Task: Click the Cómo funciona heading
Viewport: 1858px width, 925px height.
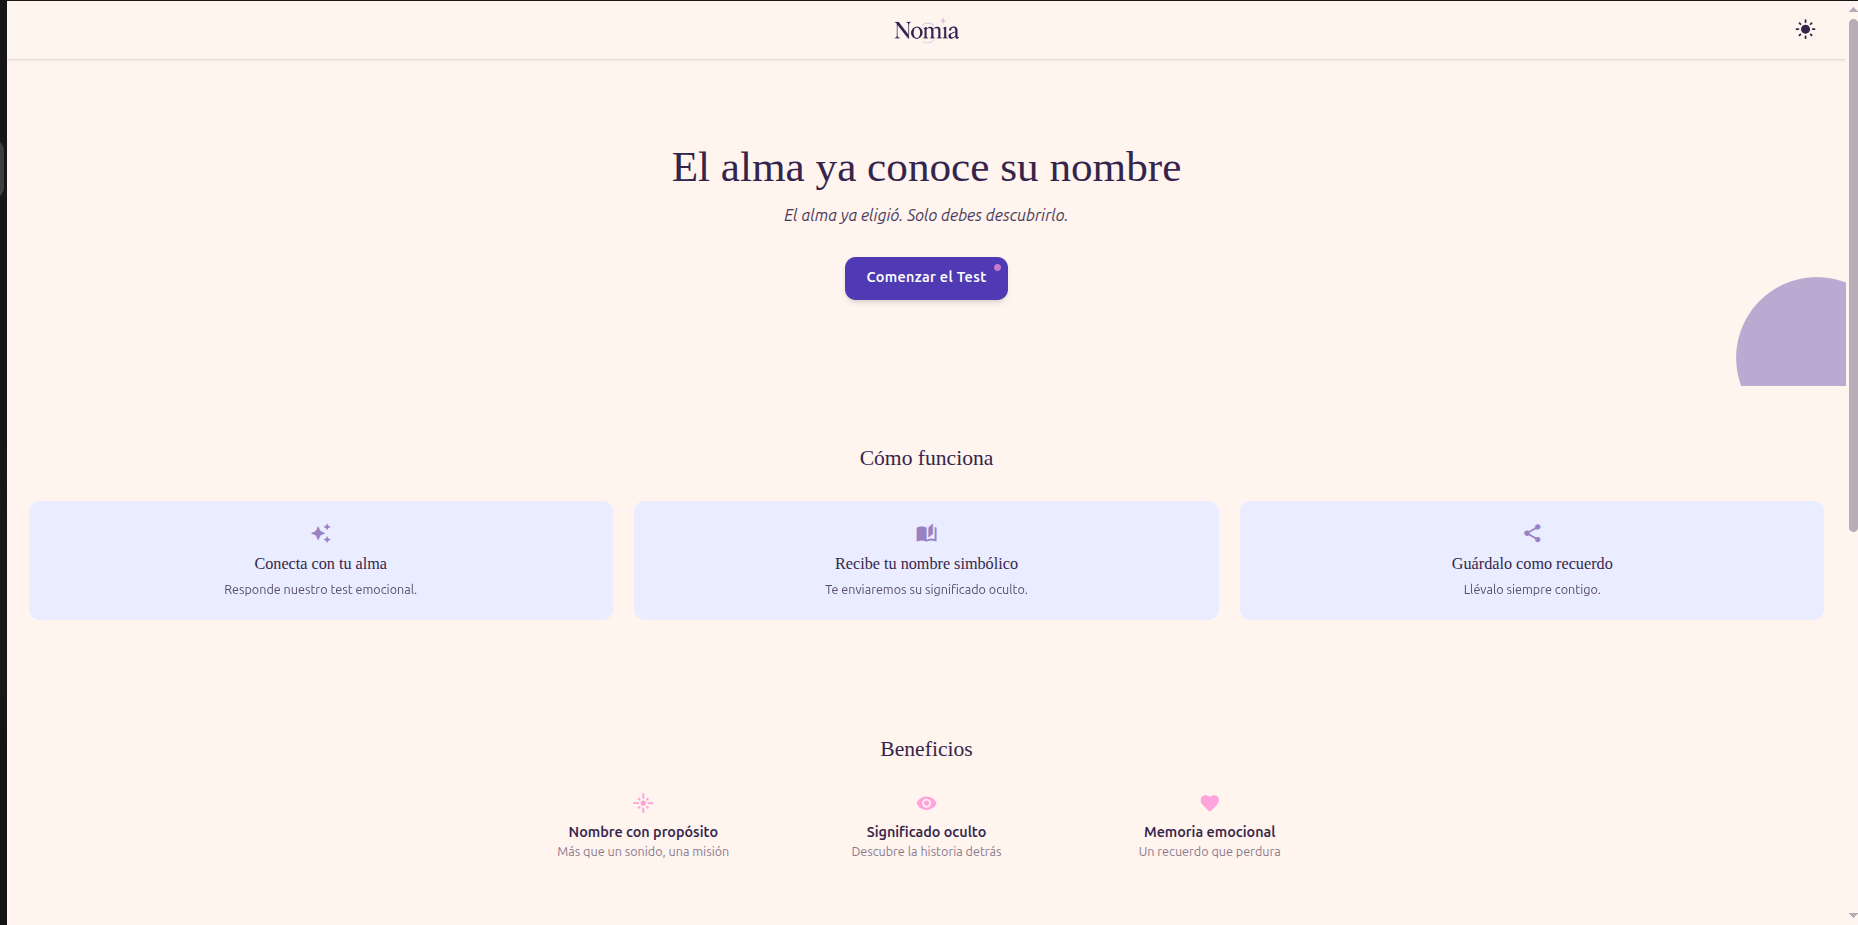Action: [x=925, y=458]
